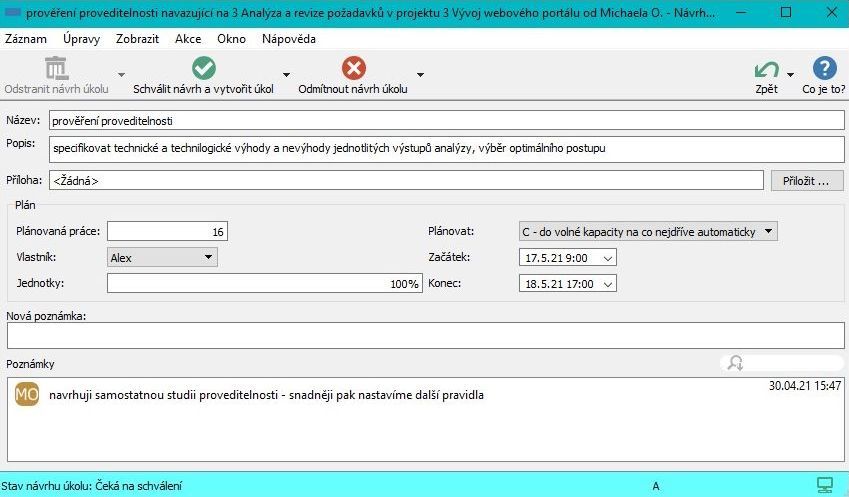
Task: Open the Začátek date picker dropdown
Action: (x=607, y=258)
